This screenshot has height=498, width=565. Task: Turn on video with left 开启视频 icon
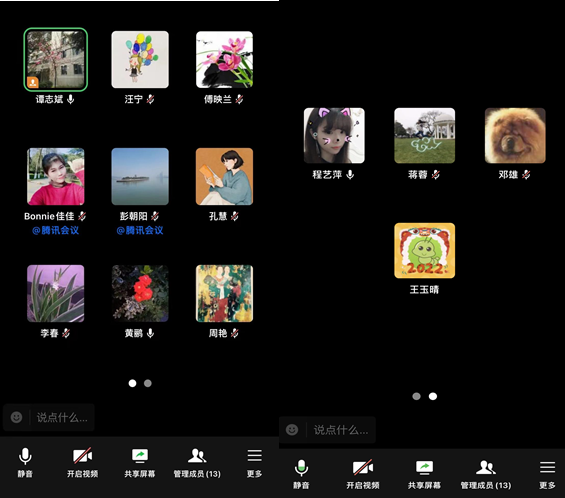click(x=83, y=456)
